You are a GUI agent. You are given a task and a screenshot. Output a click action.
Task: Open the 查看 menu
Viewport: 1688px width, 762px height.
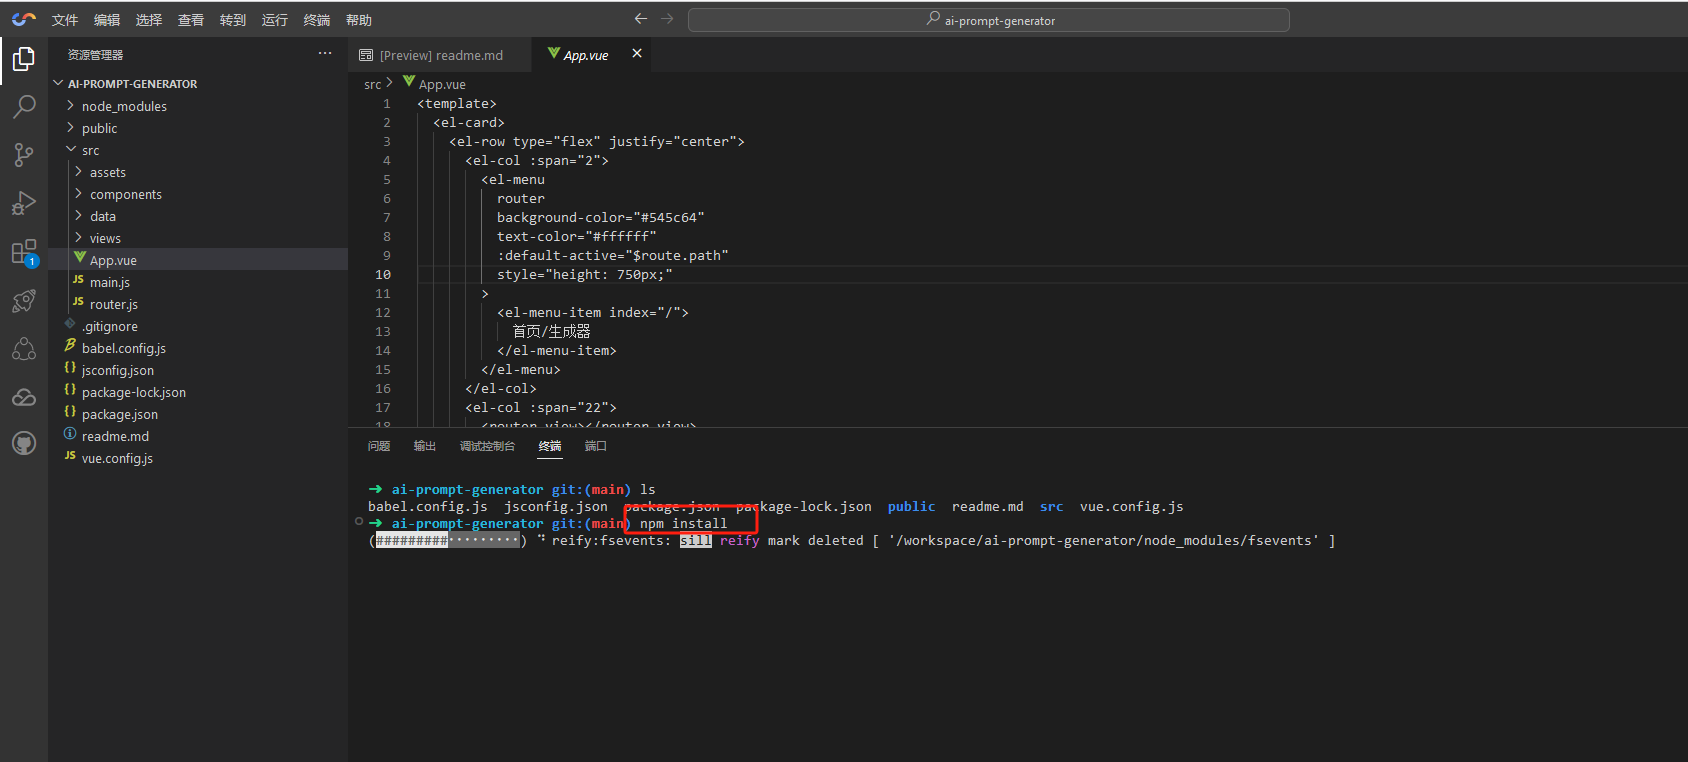click(x=191, y=20)
